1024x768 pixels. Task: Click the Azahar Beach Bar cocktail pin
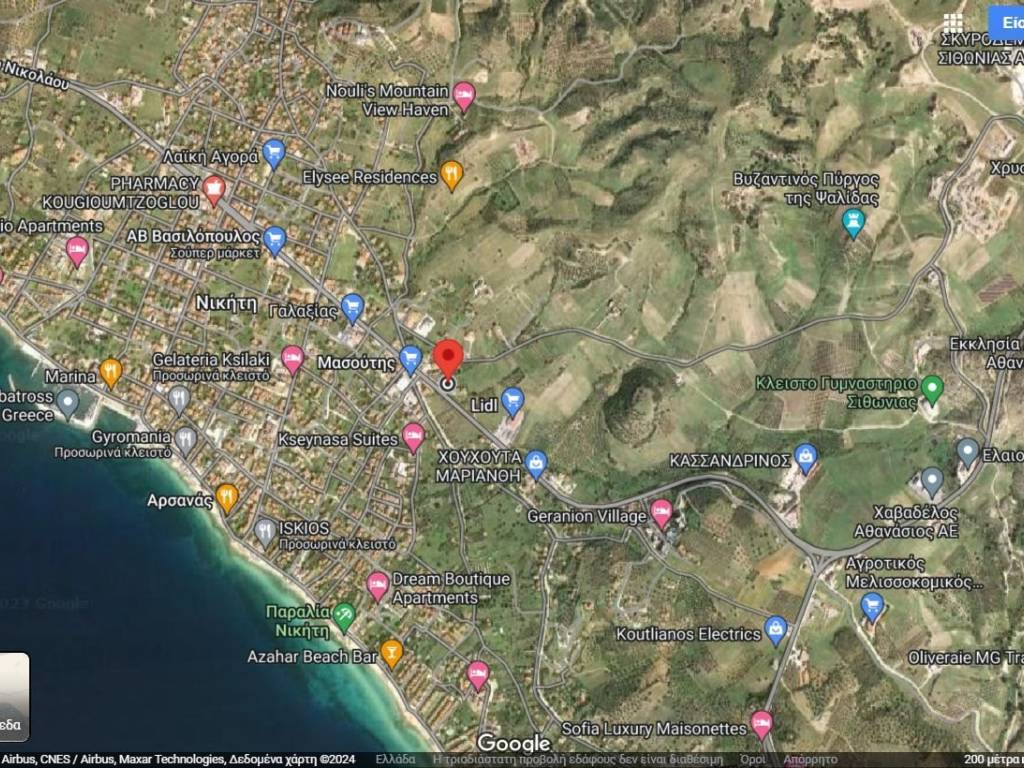coord(392,654)
